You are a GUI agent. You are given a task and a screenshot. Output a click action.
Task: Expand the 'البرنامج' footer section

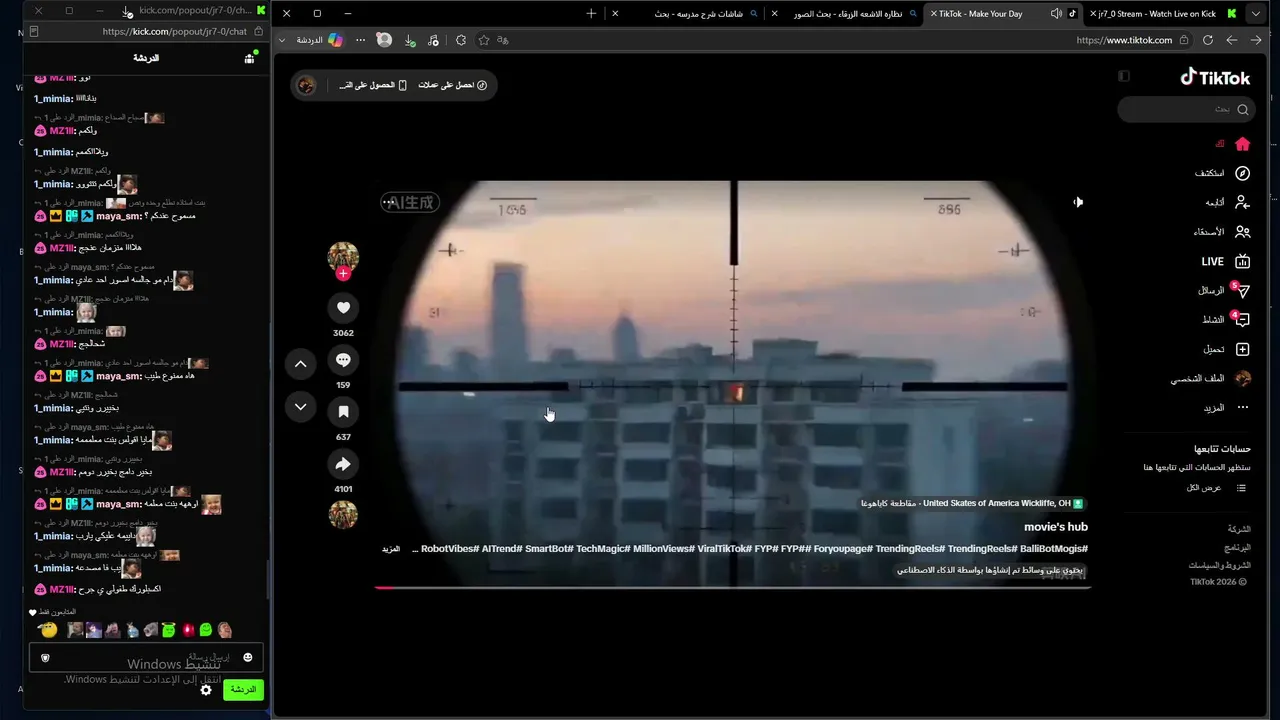(1238, 548)
